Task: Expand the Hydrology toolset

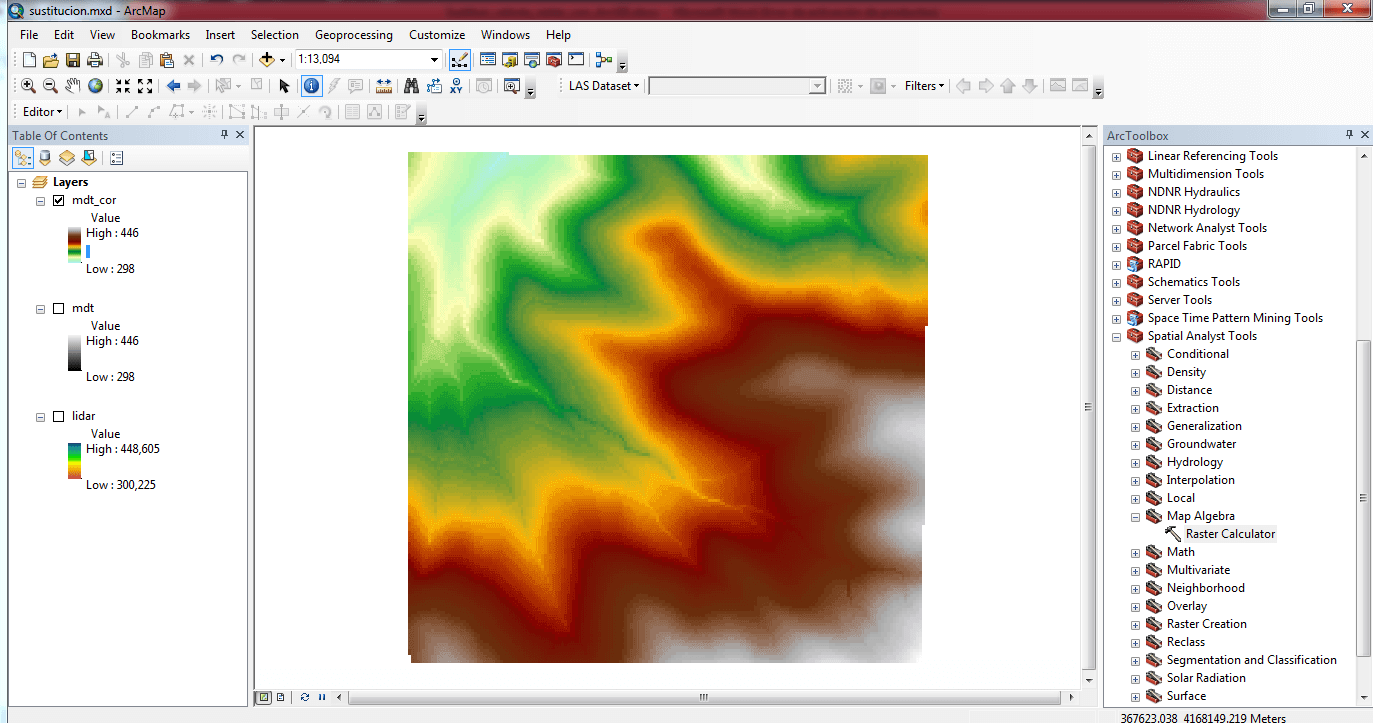Action: (1135, 463)
